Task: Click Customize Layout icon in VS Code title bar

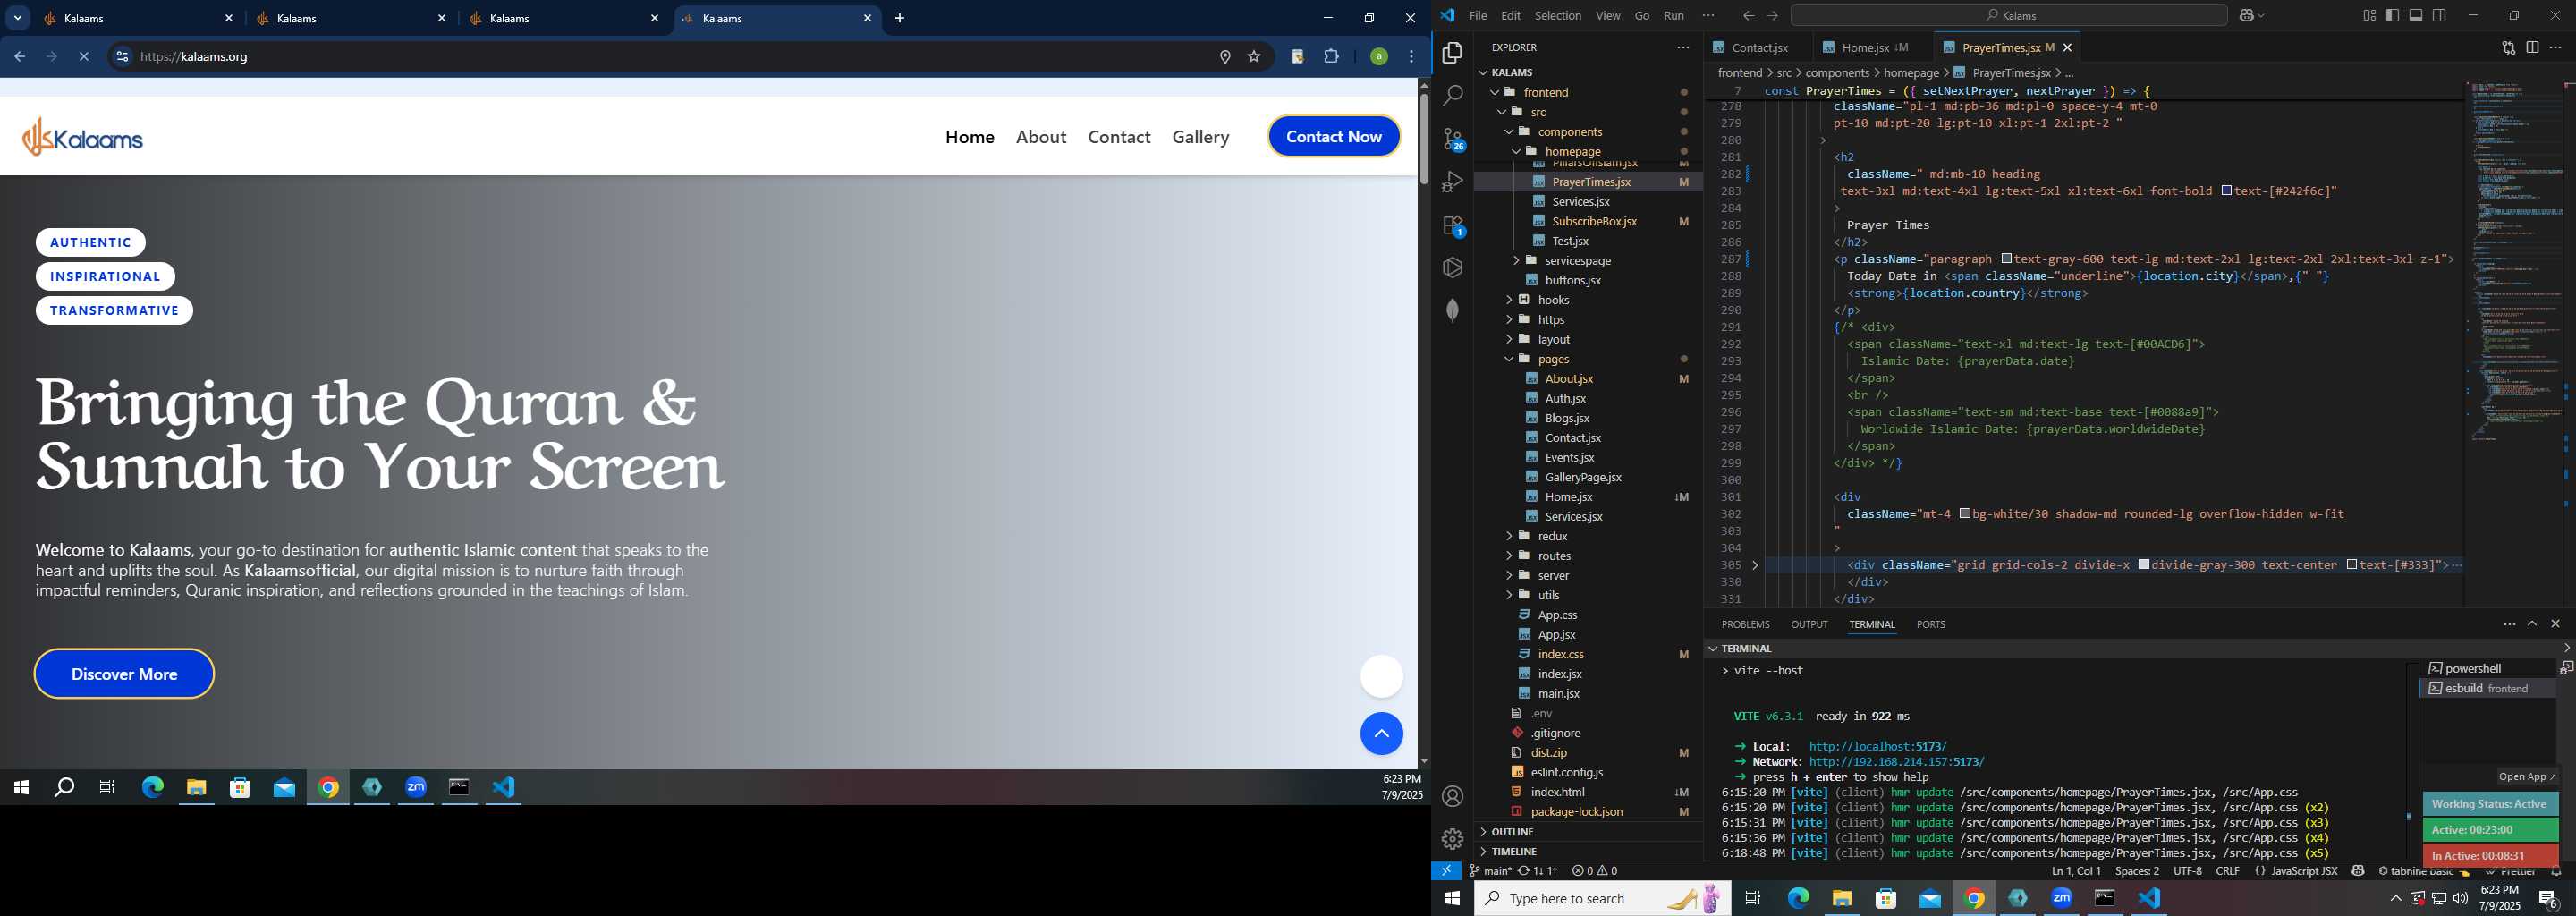Action: coord(2369,16)
